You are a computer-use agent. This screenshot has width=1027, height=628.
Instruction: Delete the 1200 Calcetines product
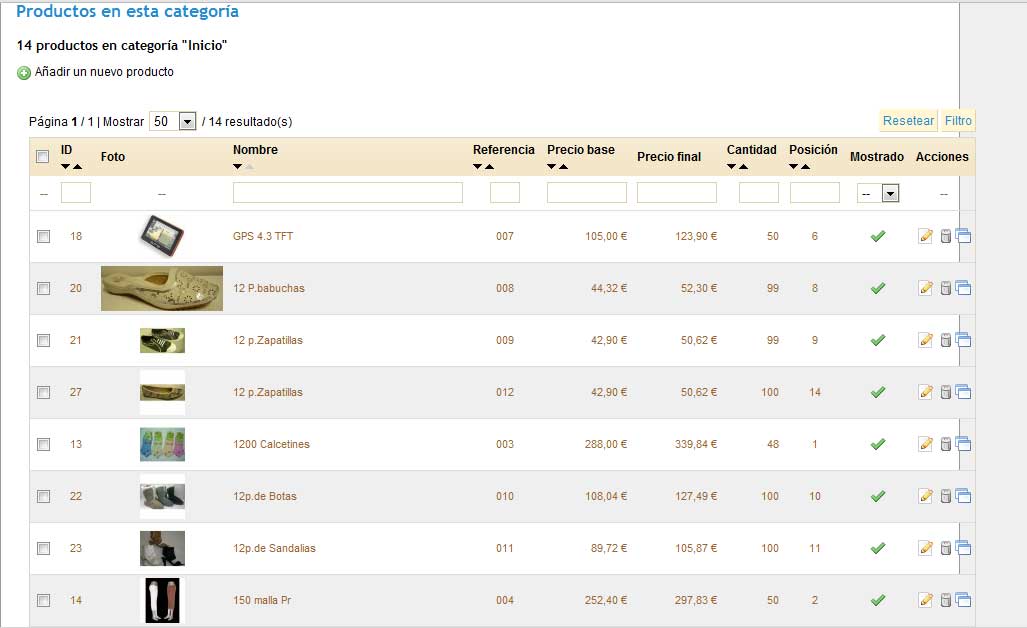click(x=946, y=444)
